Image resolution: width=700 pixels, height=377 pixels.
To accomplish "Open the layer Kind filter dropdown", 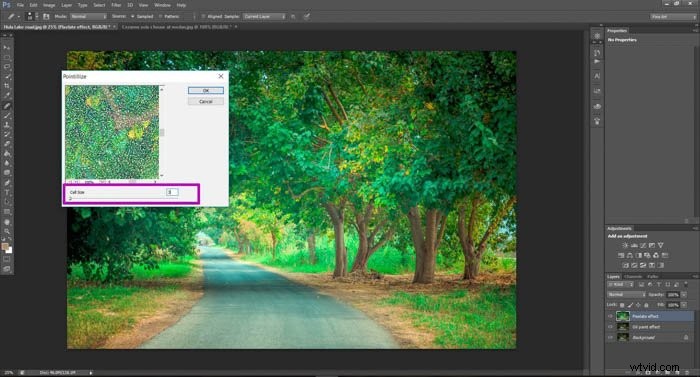I will tap(621, 285).
